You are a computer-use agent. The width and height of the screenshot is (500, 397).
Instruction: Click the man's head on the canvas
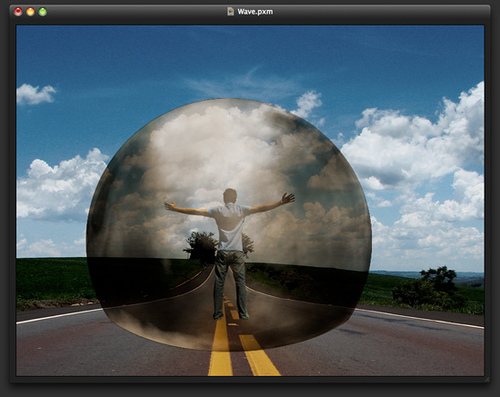point(230,196)
